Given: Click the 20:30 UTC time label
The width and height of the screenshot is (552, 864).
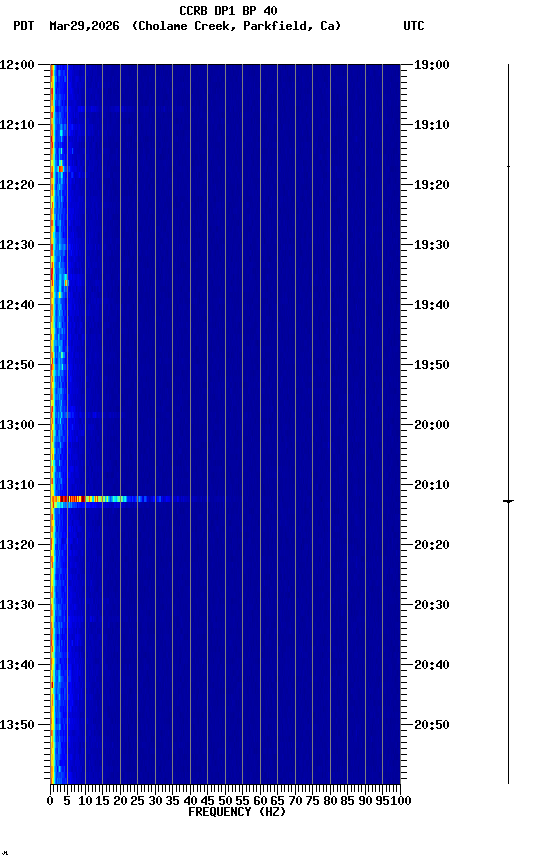Looking at the screenshot, I should point(432,605).
